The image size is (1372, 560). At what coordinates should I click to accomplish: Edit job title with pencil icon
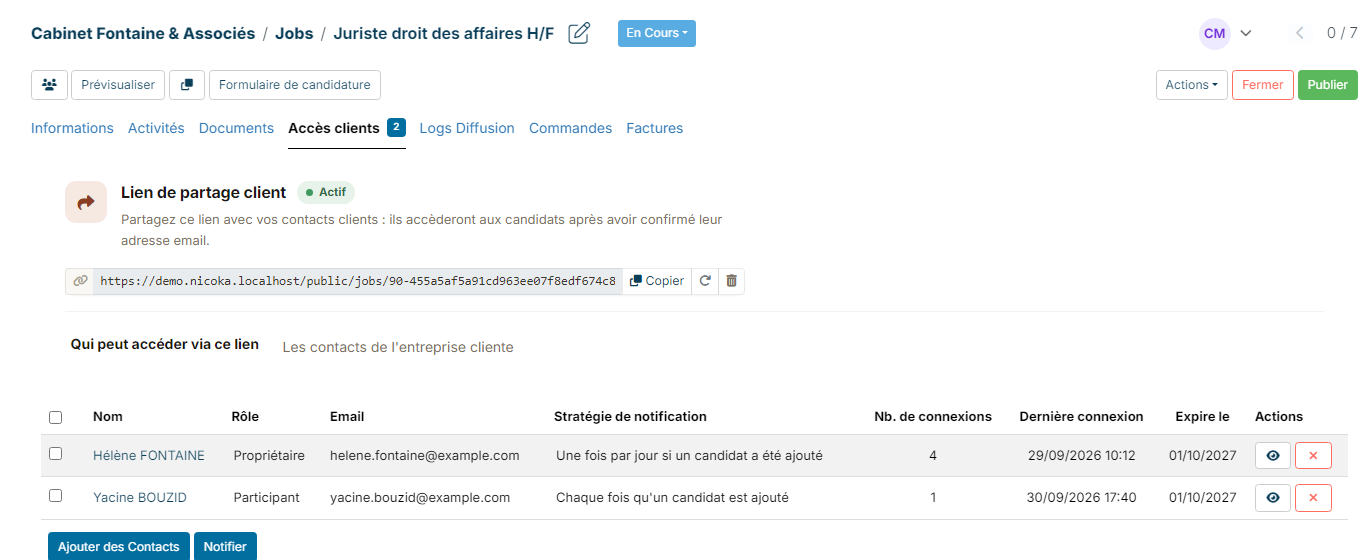coord(579,33)
